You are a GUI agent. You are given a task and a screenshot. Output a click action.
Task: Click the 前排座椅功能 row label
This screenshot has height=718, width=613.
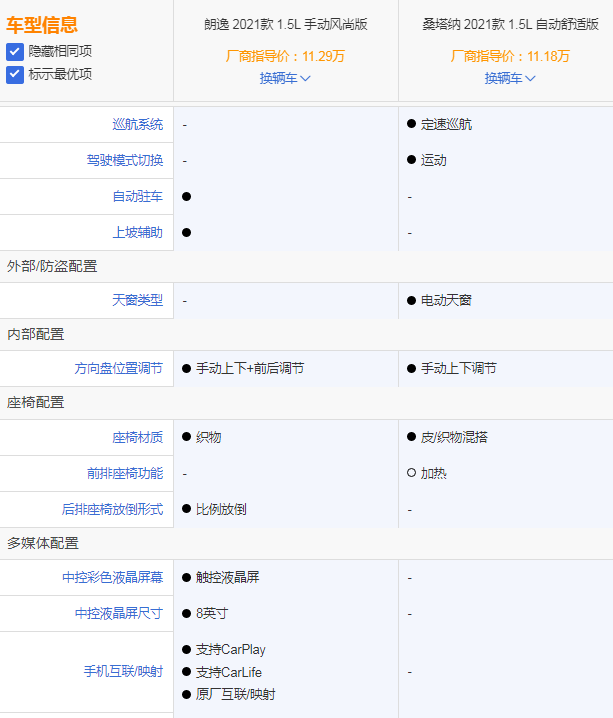click(124, 472)
